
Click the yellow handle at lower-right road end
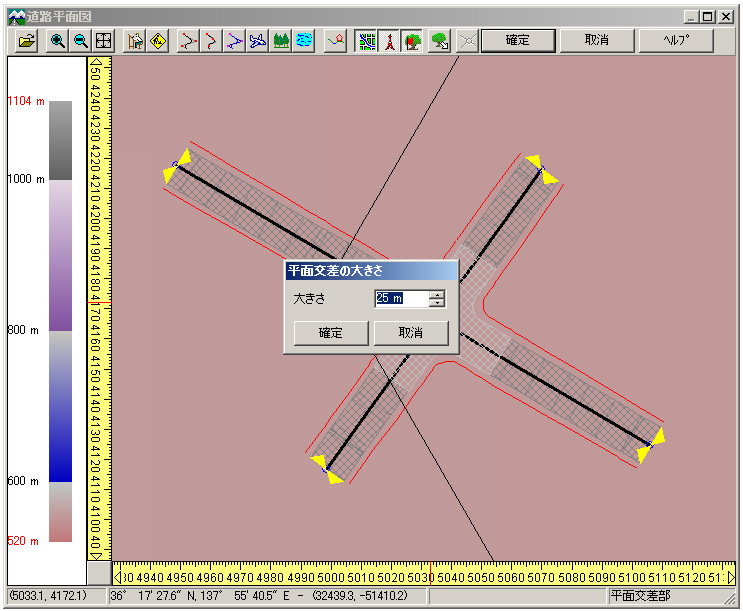[x=651, y=445]
